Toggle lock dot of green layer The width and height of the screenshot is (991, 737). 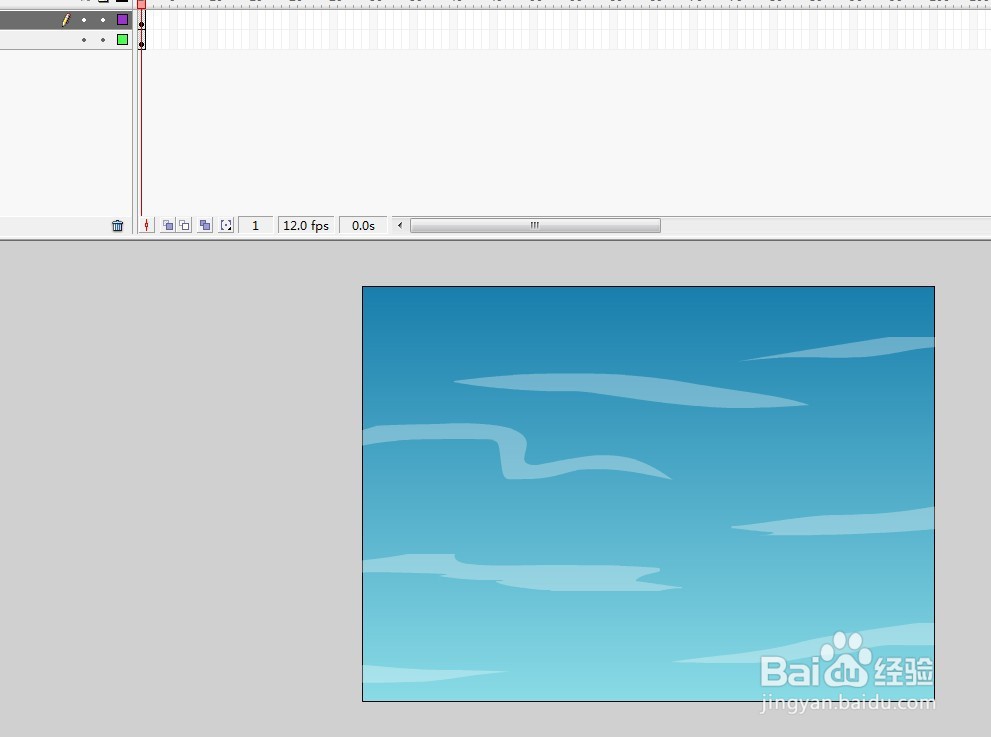tap(103, 40)
